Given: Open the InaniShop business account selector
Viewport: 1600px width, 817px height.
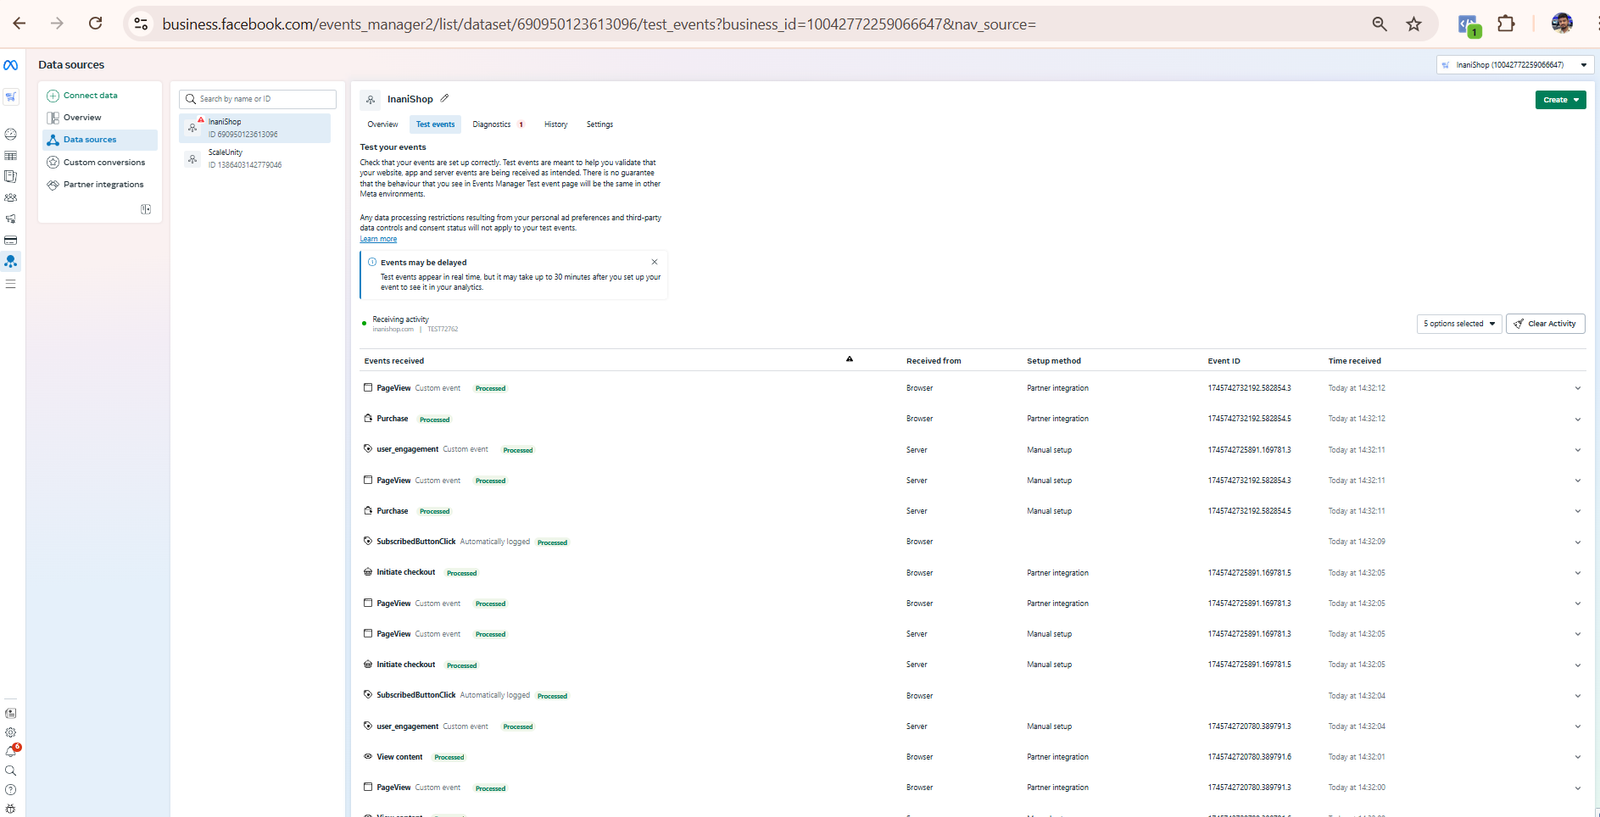Looking at the screenshot, I should pos(1514,65).
